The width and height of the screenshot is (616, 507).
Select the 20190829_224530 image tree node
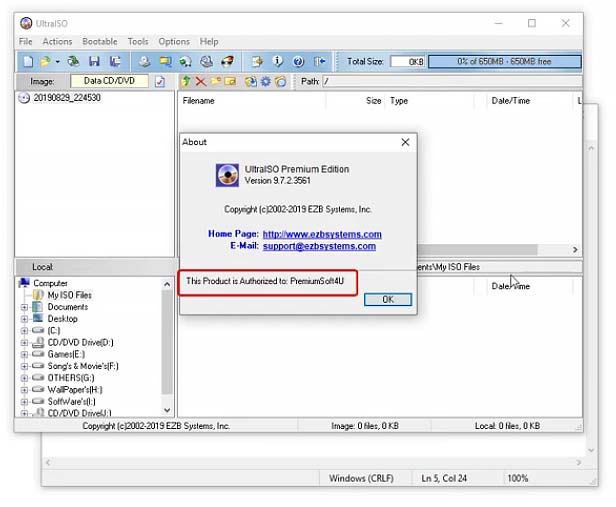tap(67, 98)
